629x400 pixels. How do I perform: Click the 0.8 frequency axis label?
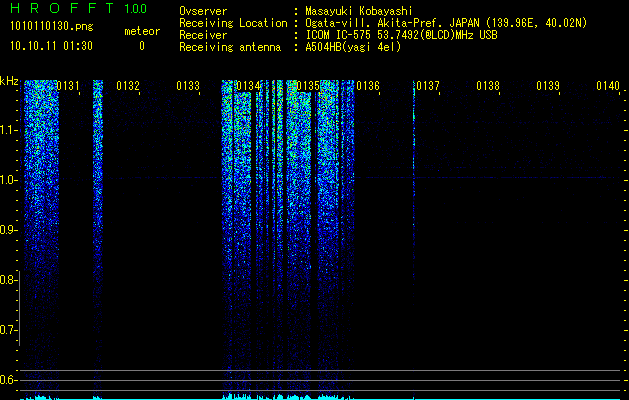point(8,280)
